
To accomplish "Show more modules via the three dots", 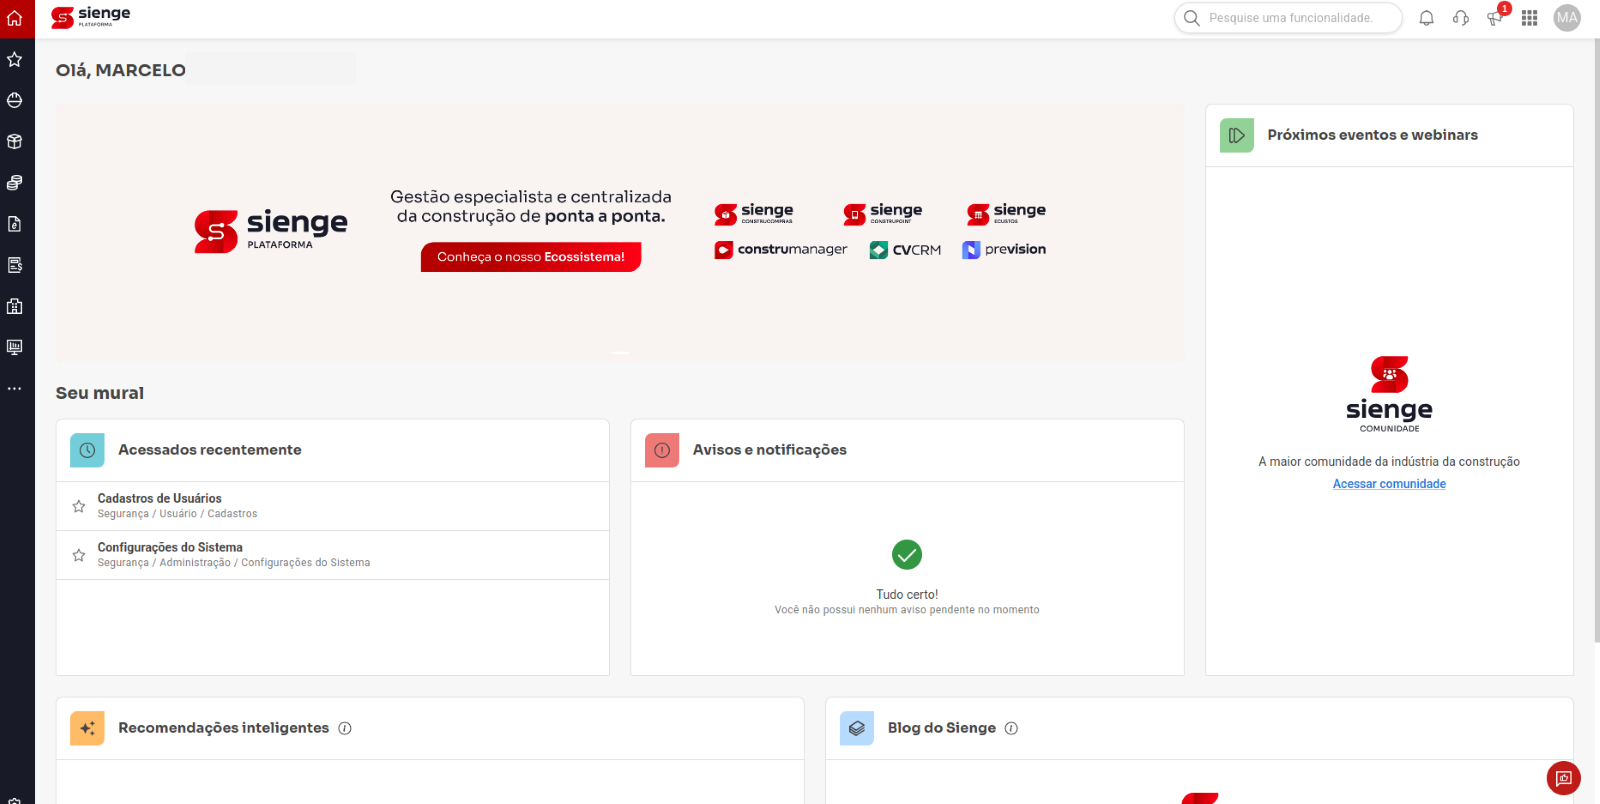I will pyautogui.click(x=14, y=388).
